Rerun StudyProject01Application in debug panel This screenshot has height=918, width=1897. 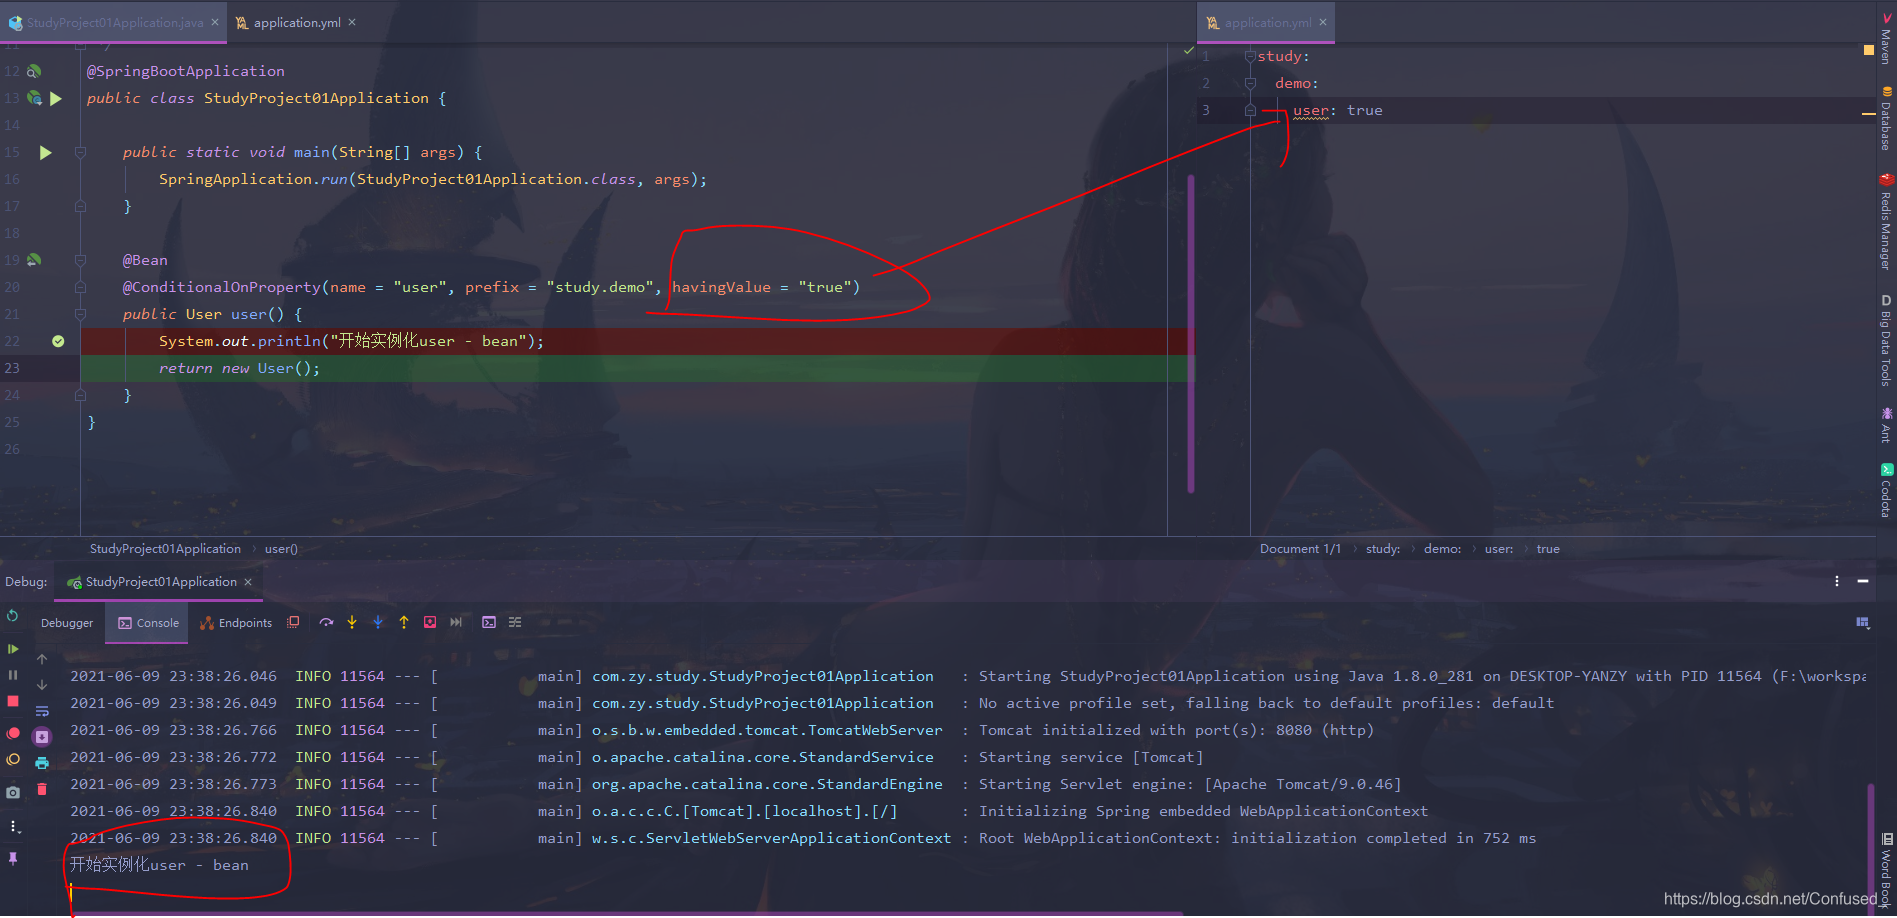[13, 616]
